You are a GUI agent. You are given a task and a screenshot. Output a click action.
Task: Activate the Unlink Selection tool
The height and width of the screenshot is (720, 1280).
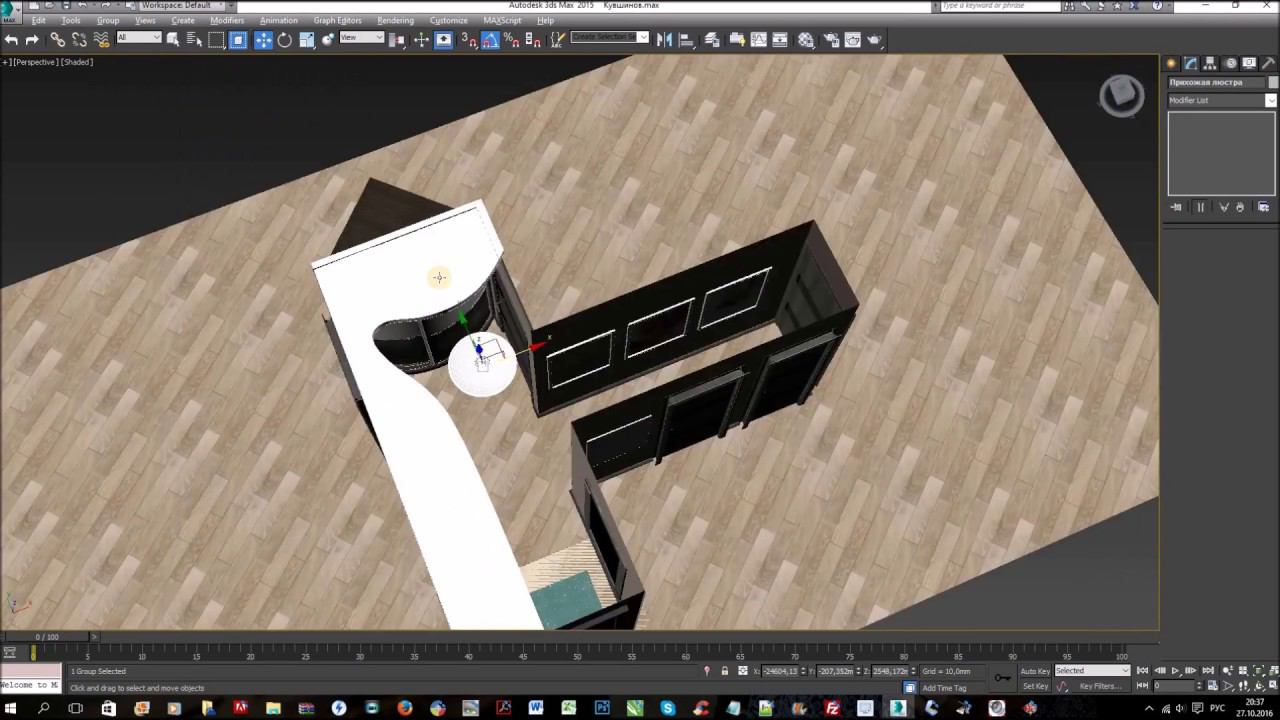(x=79, y=40)
